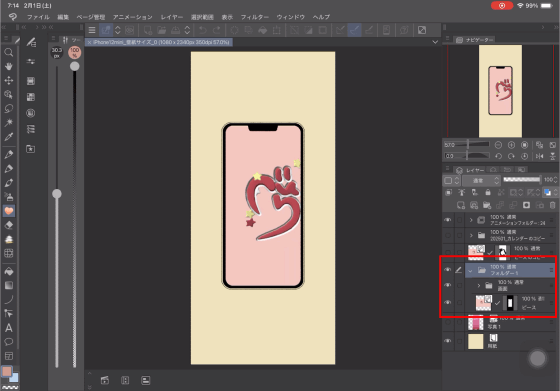Toggle Clip to Layer Below icon
Image resolution: width=560 pixels, height=391 pixels.
point(448,192)
